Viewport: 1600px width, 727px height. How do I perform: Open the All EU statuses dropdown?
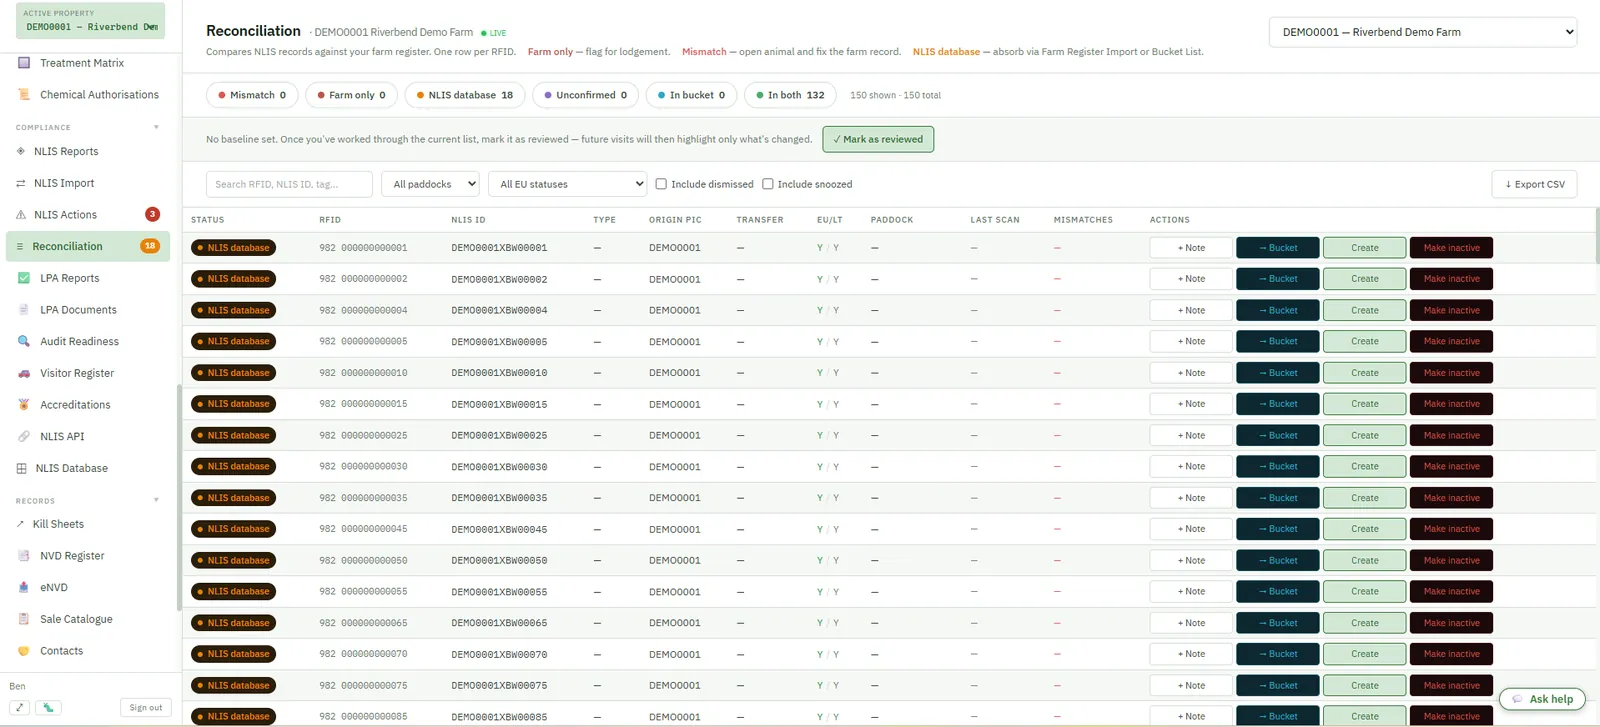tap(568, 184)
